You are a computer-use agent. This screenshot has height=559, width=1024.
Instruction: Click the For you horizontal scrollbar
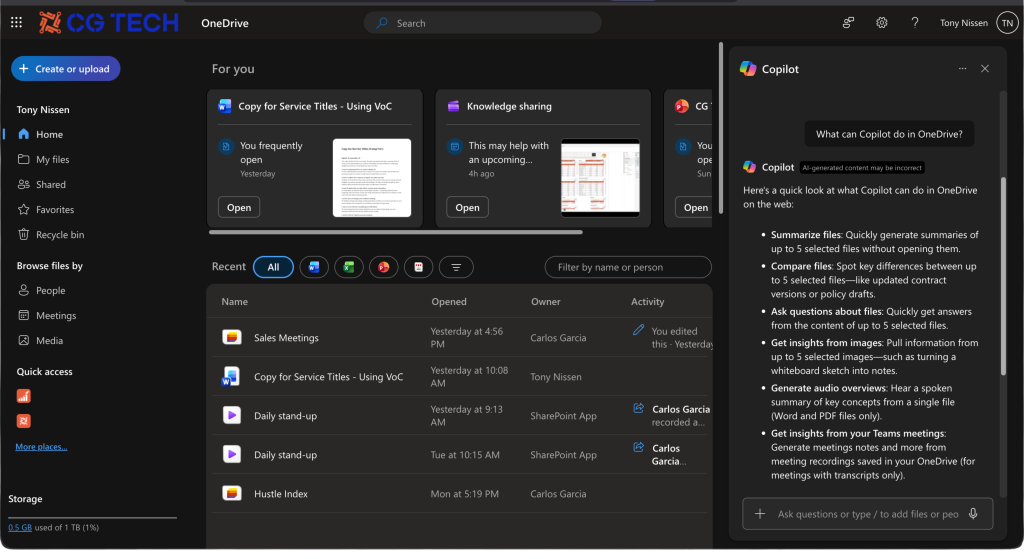395,232
